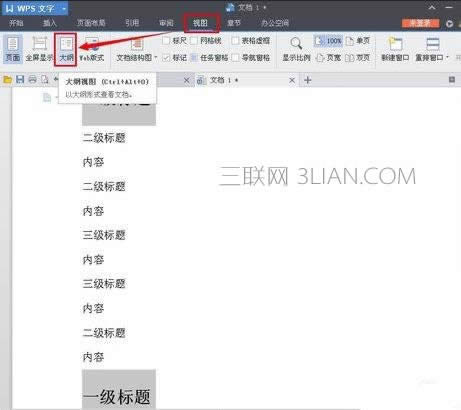This screenshot has width=461, height=410.
Task: Add a new document tab with plus
Action: coord(308,80)
